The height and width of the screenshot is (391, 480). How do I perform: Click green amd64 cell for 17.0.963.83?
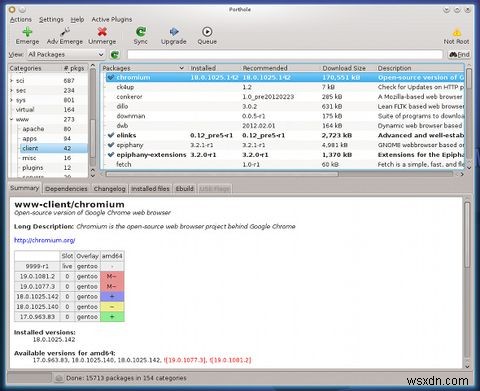[112, 316]
